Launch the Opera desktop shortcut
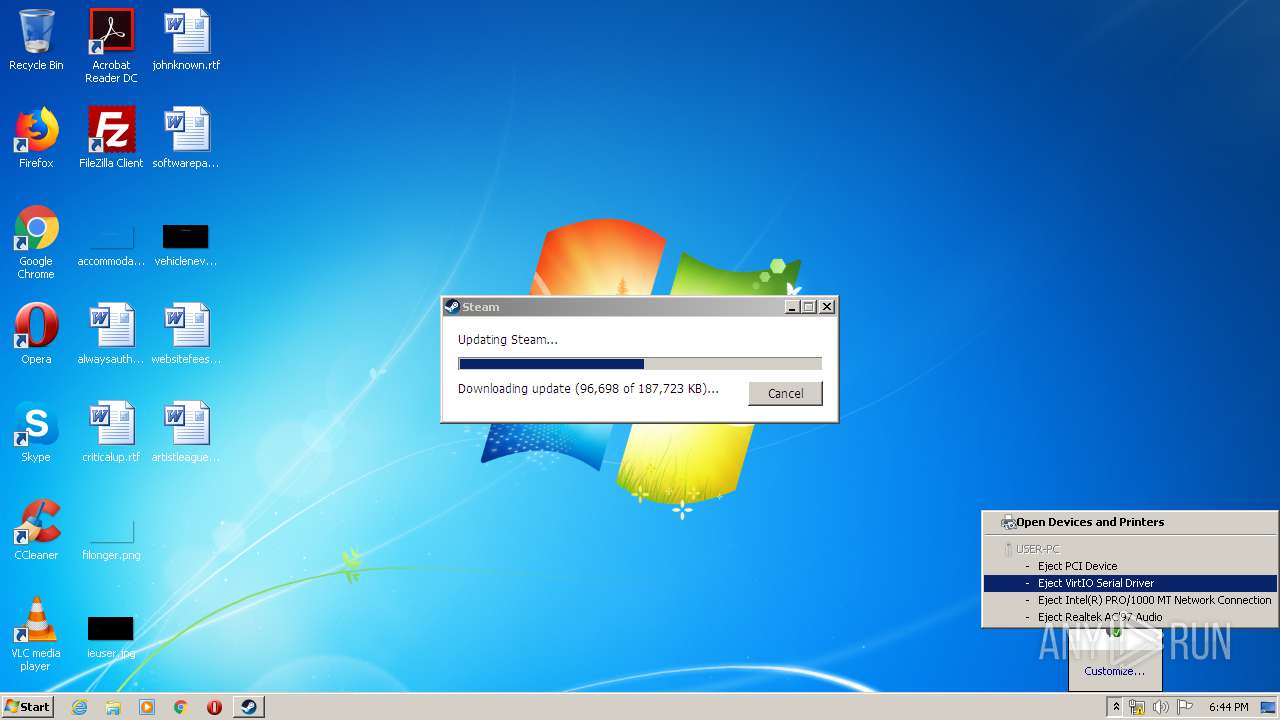The height and width of the screenshot is (720, 1280). tap(36, 334)
